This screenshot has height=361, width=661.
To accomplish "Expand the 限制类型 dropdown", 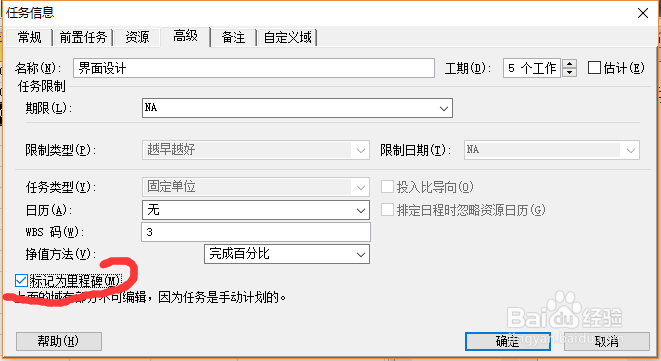I will click(361, 151).
